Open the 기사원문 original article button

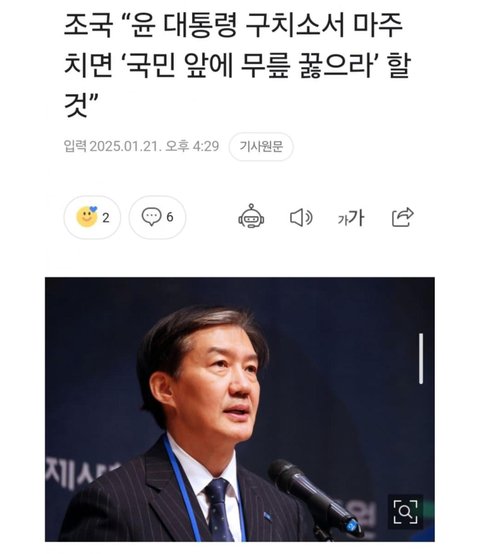click(x=261, y=146)
